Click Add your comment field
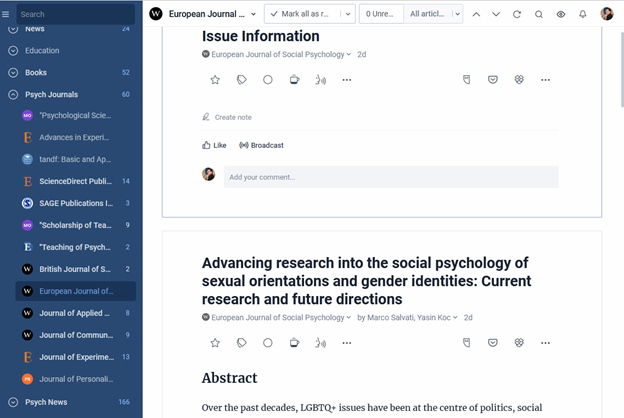The width and height of the screenshot is (624, 418). pos(391,177)
